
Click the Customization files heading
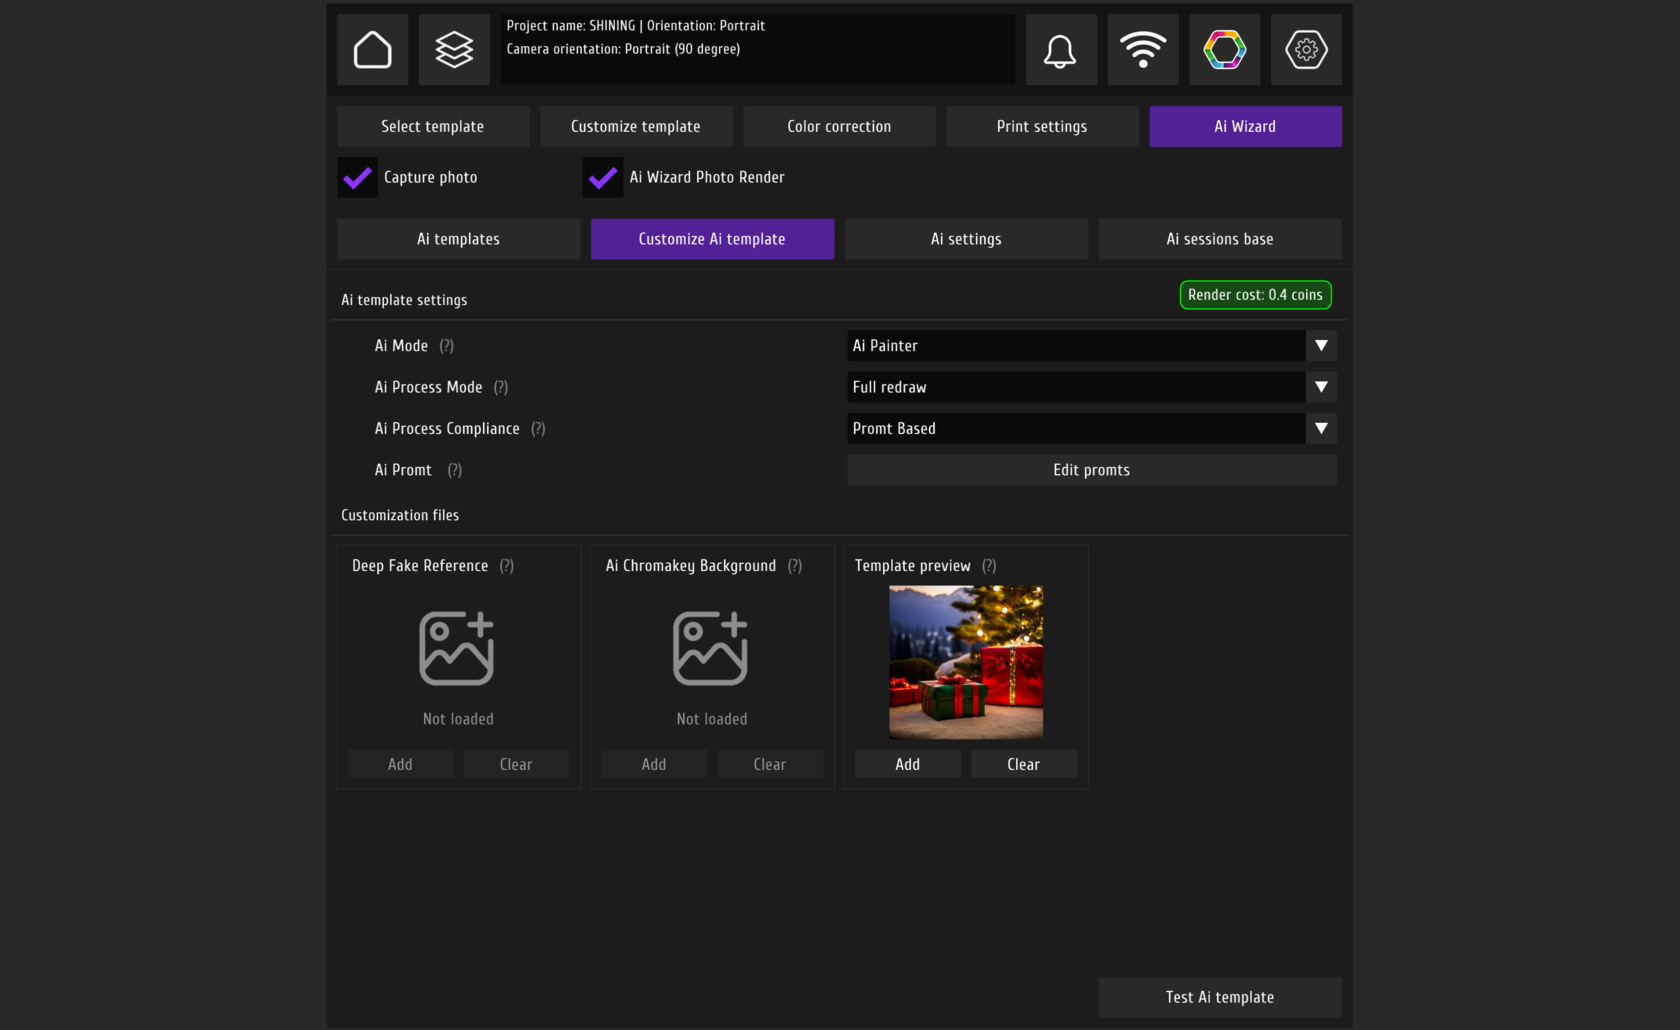coord(400,515)
